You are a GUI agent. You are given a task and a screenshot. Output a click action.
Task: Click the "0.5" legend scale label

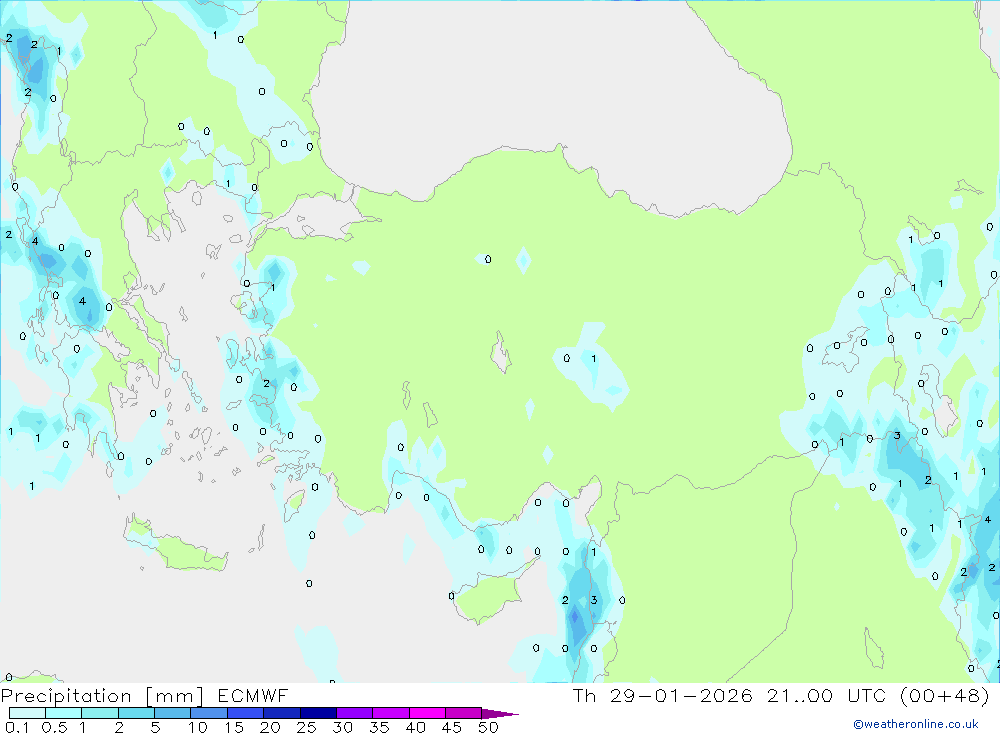click(x=55, y=727)
